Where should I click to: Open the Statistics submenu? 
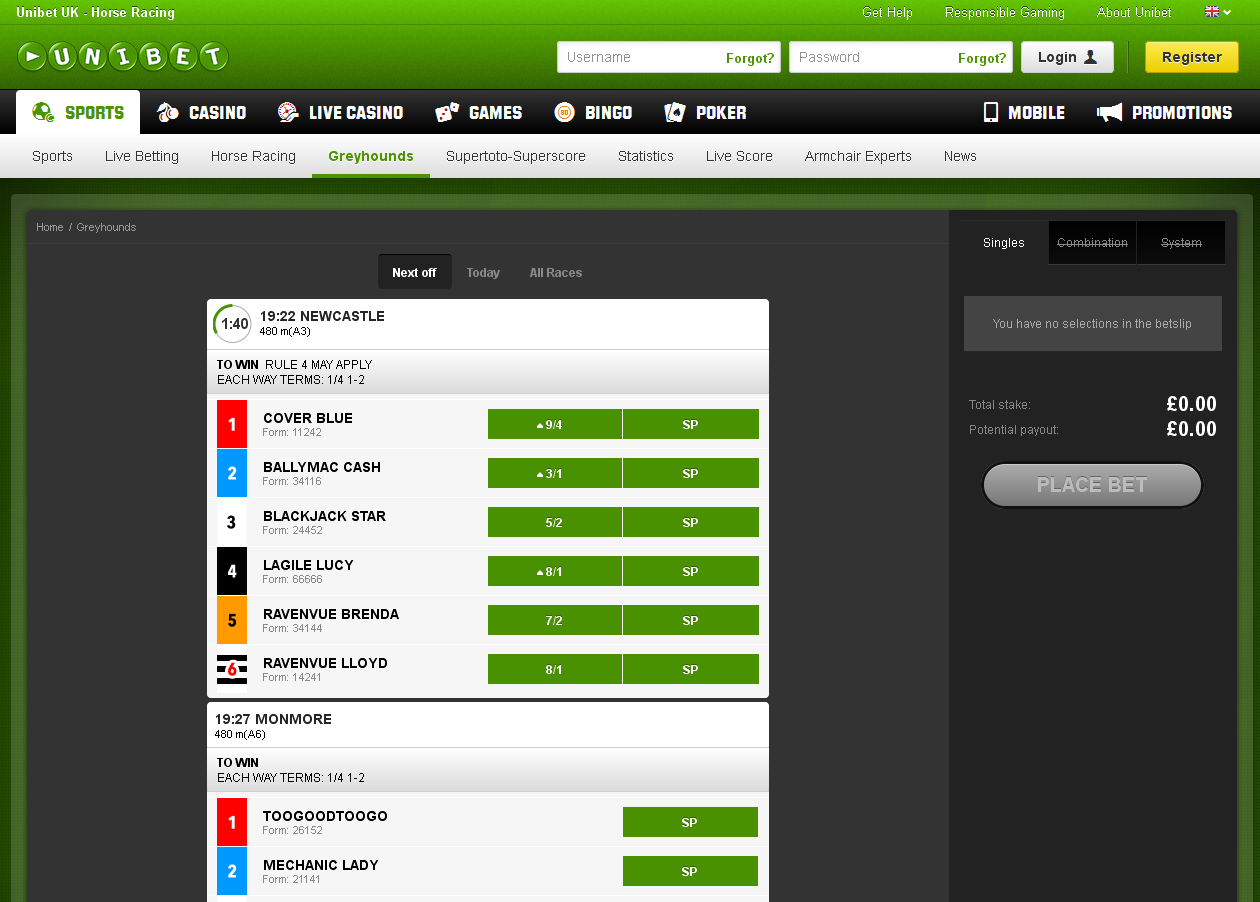pos(646,156)
